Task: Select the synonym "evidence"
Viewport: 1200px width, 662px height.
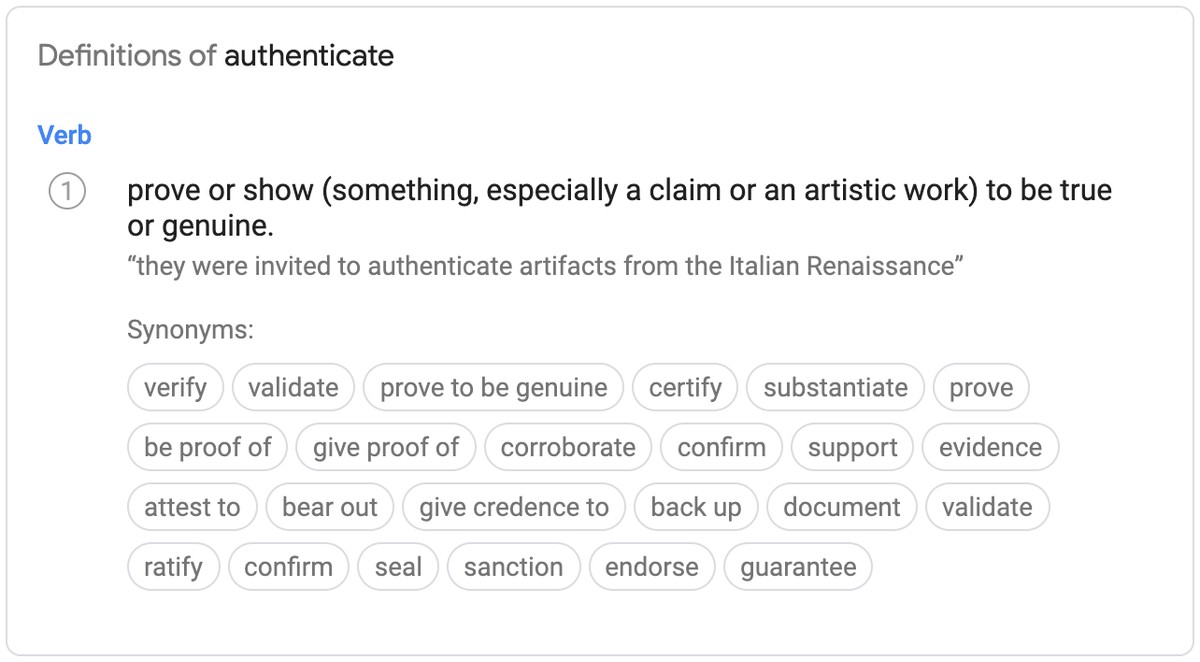Action: tap(990, 447)
